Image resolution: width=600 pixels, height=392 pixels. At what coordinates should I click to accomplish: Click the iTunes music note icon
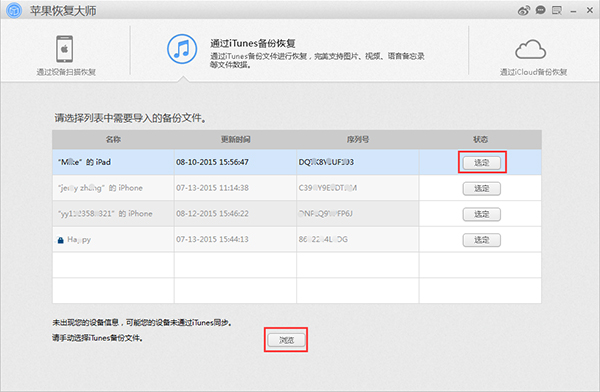[182, 49]
